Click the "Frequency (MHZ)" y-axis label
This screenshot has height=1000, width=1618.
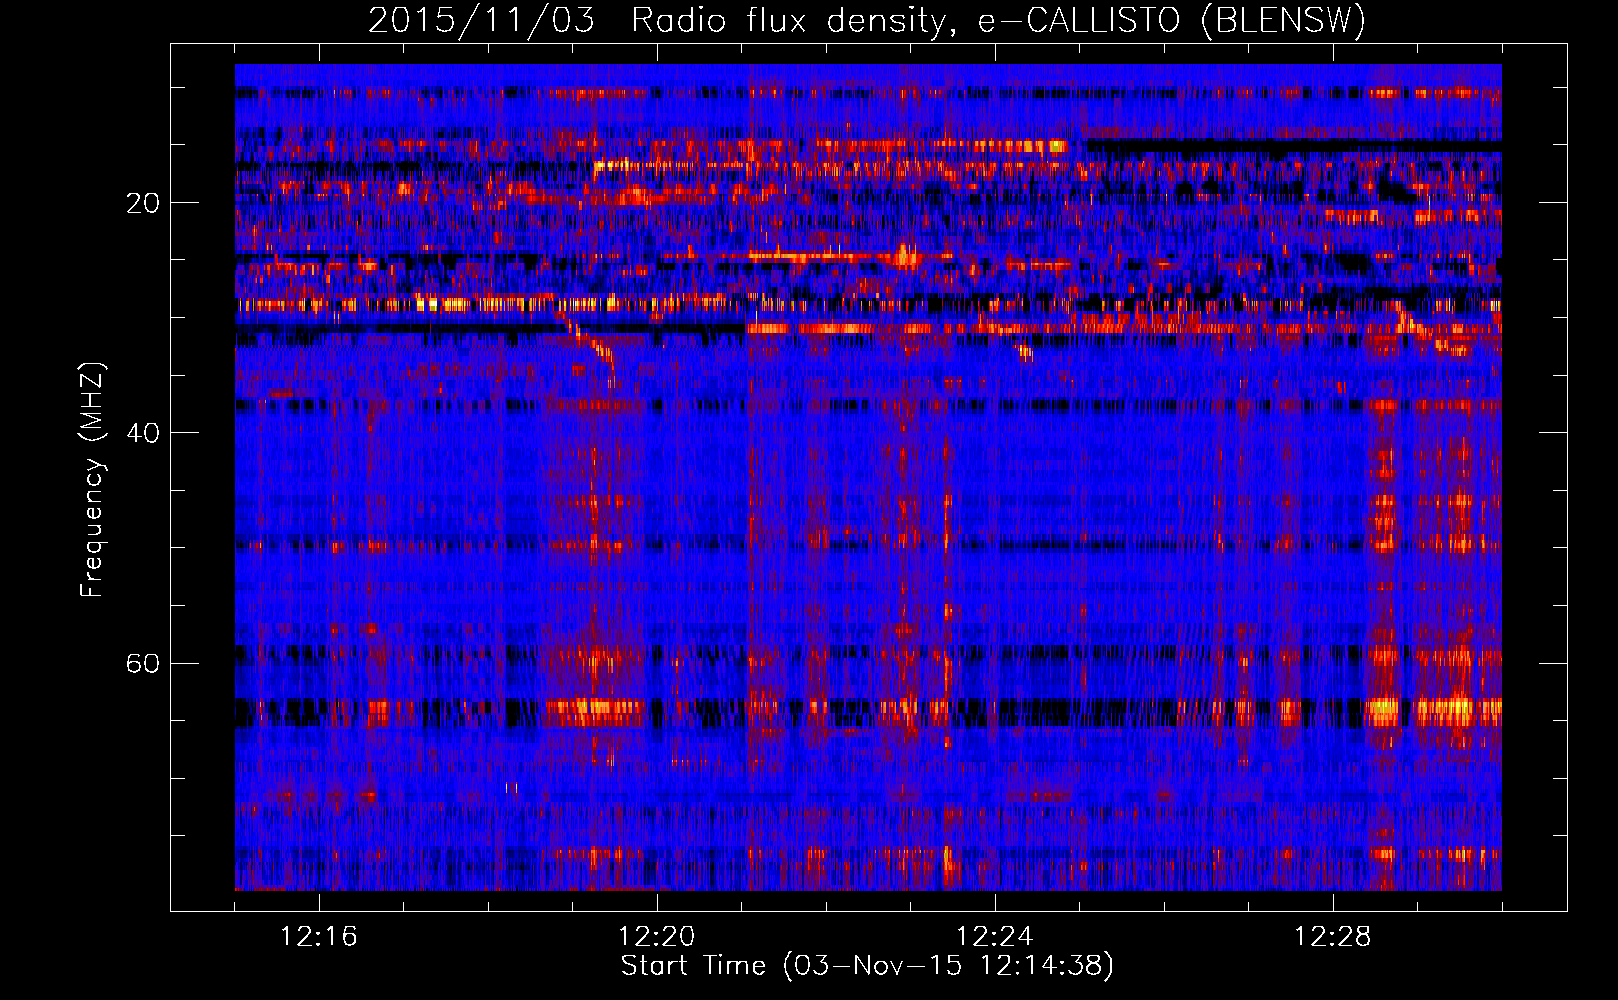click(x=92, y=480)
